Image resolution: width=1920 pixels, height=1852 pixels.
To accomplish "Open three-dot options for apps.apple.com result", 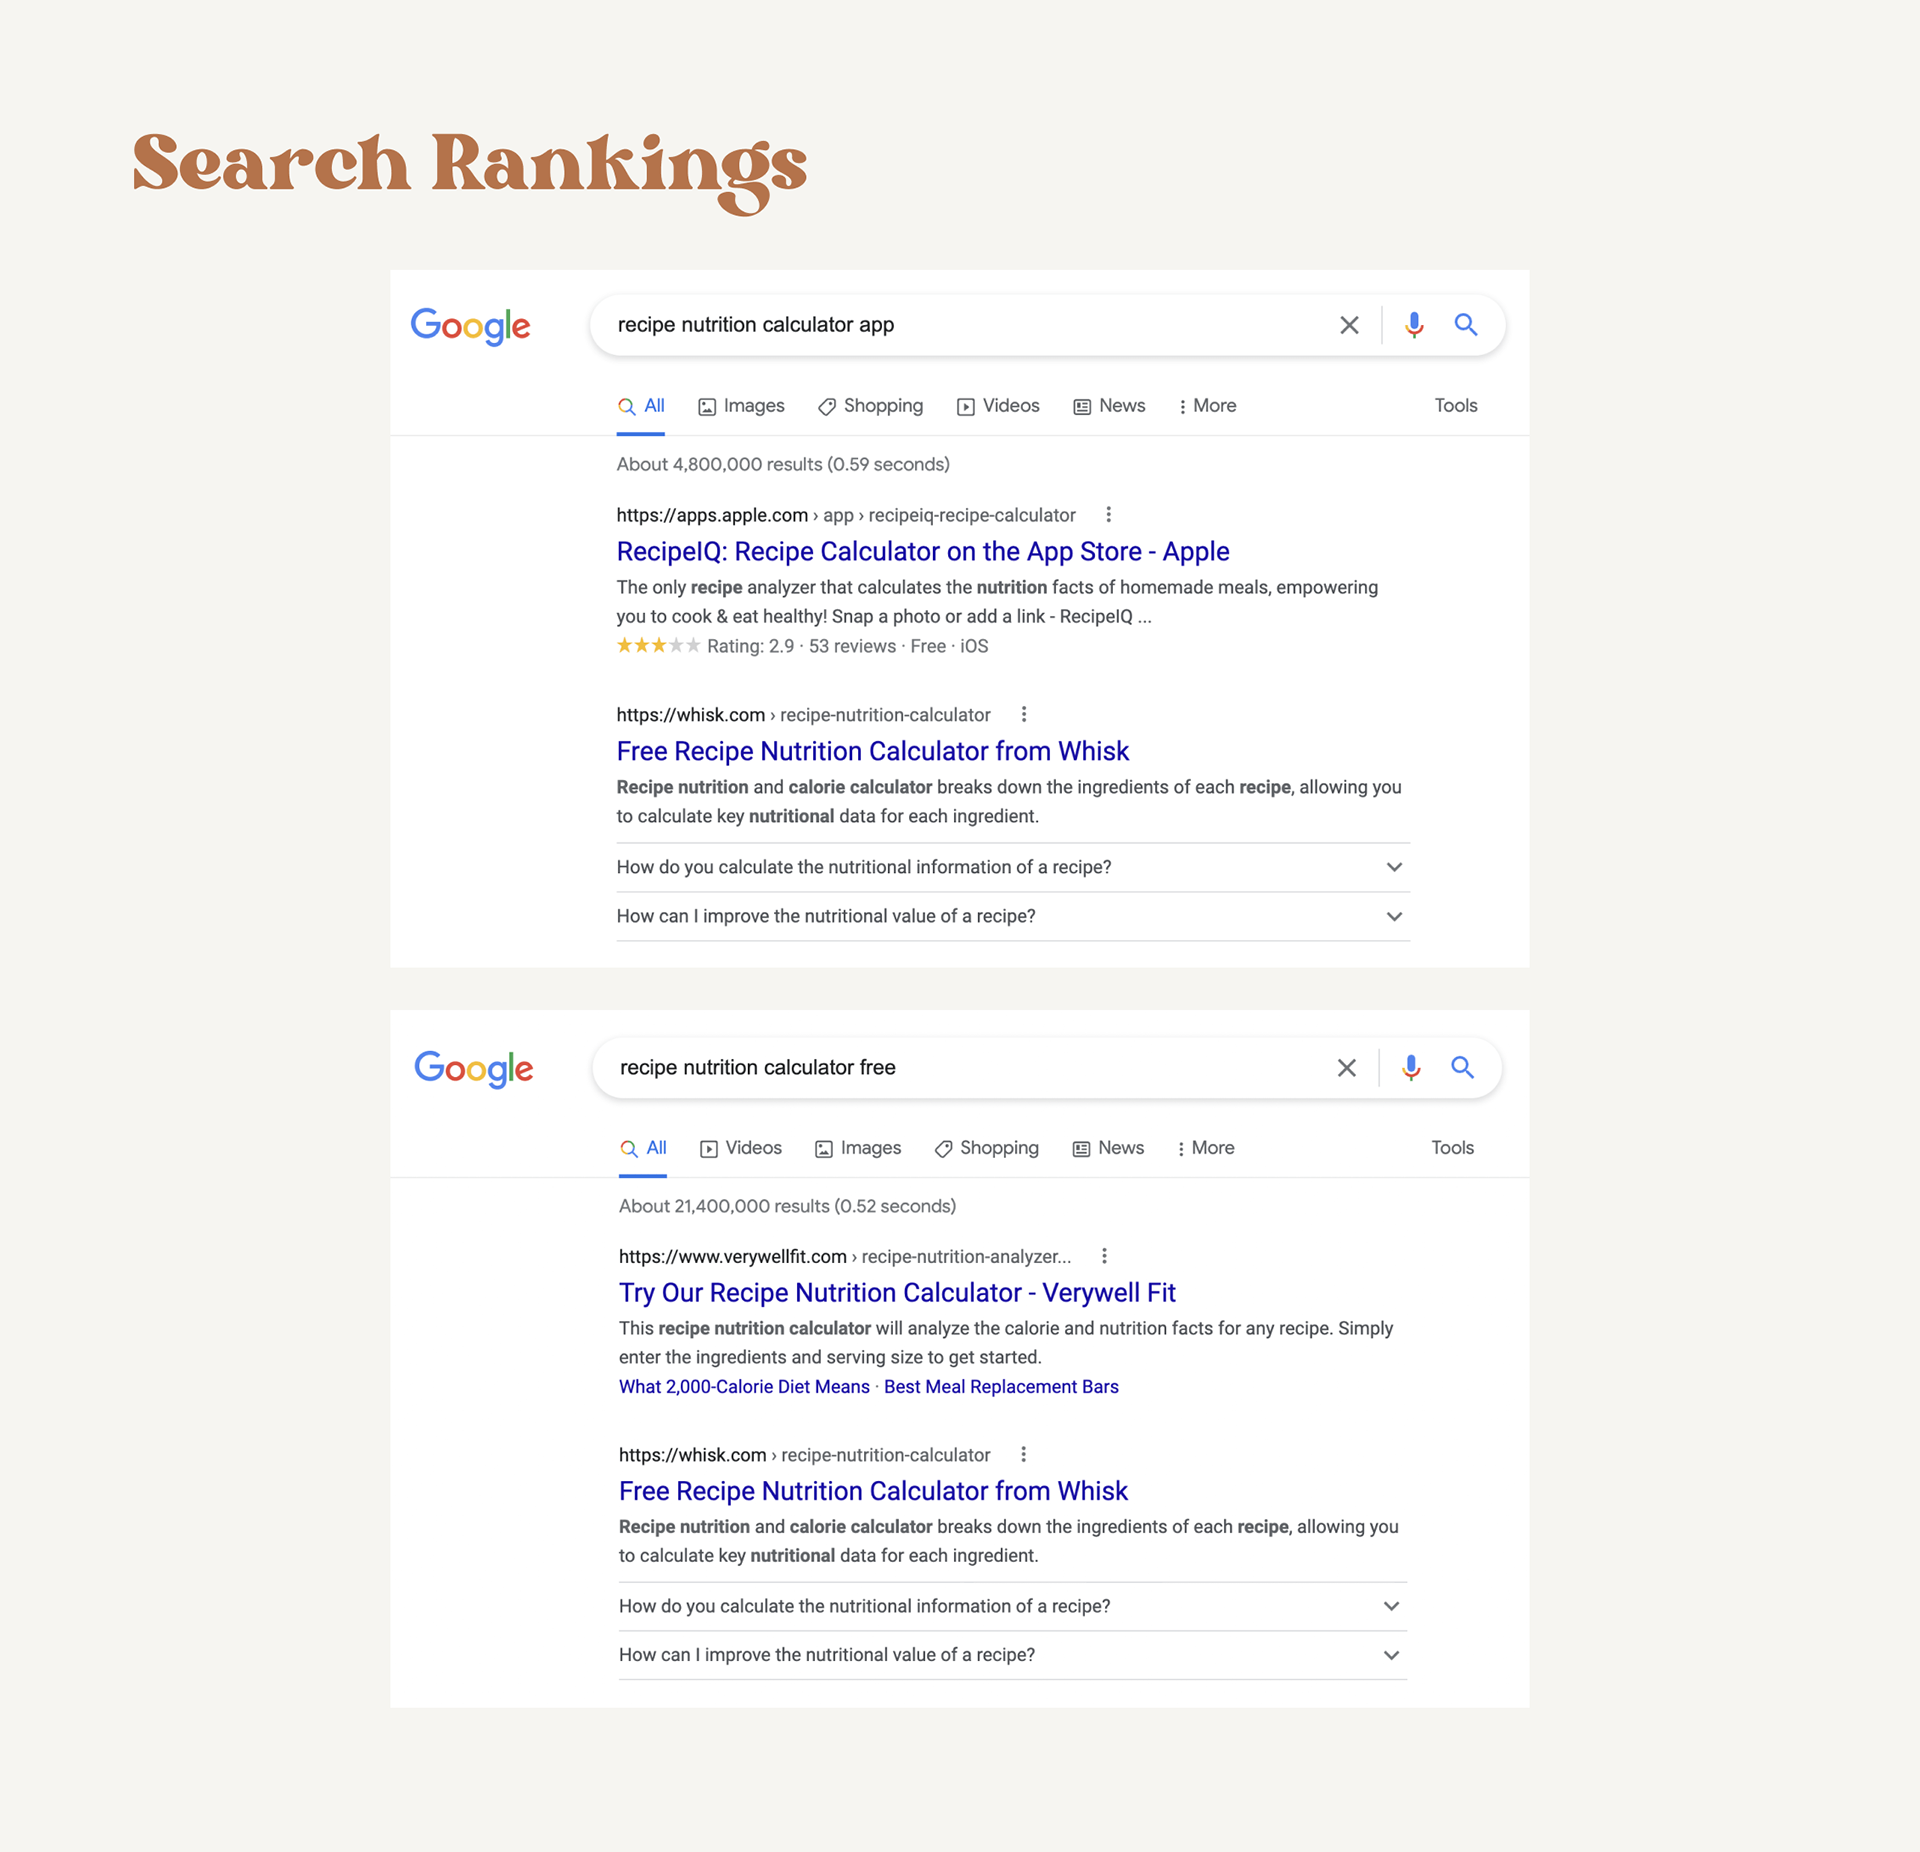I will [1108, 515].
